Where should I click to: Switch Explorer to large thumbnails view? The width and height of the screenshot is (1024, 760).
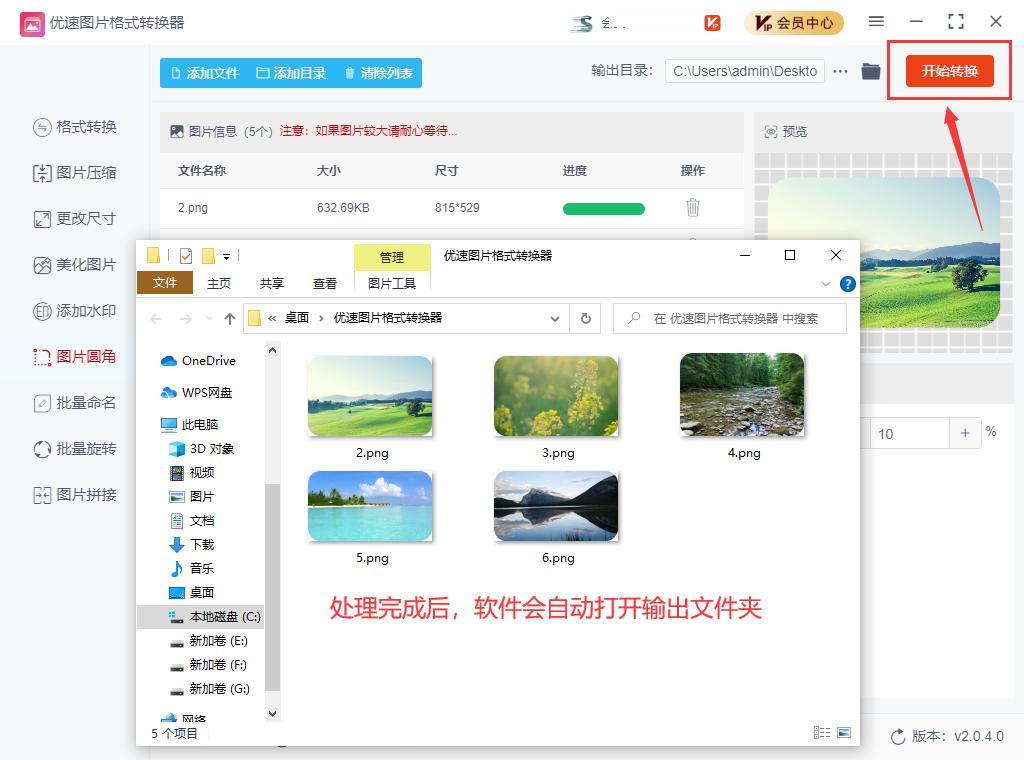[x=844, y=733]
